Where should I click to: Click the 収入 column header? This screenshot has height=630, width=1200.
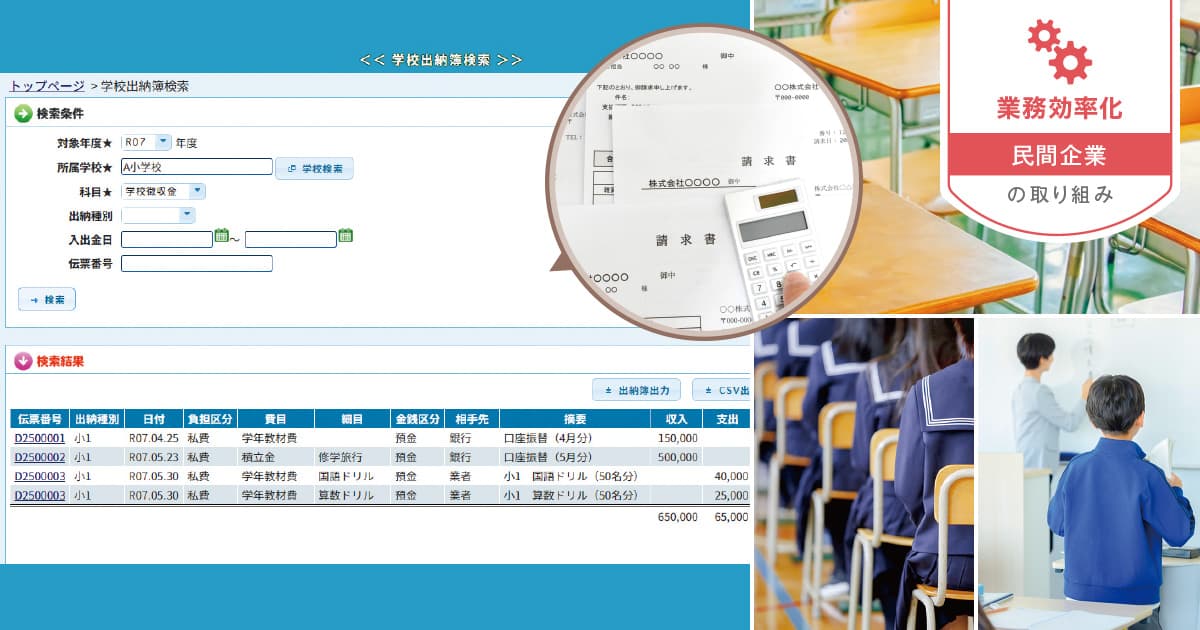pos(677,419)
